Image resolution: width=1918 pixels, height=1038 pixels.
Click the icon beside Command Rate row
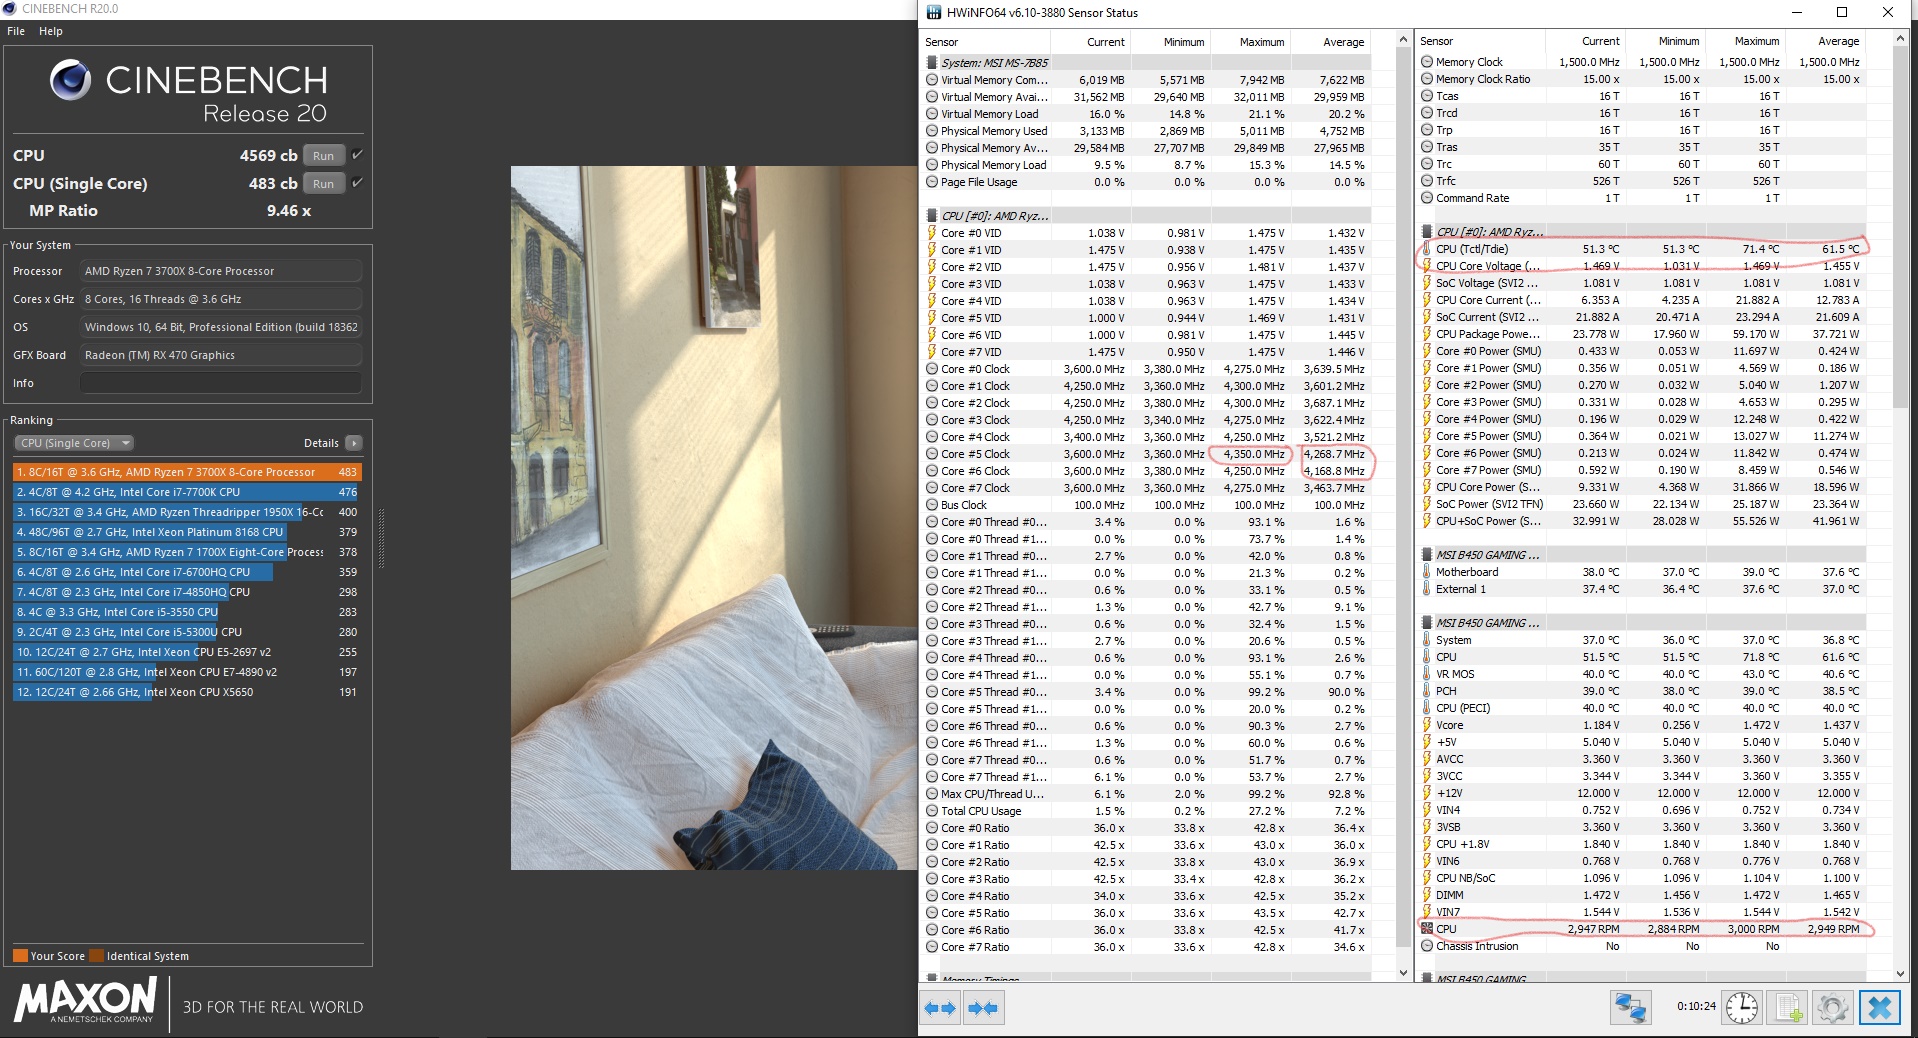(x=1427, y=198)
